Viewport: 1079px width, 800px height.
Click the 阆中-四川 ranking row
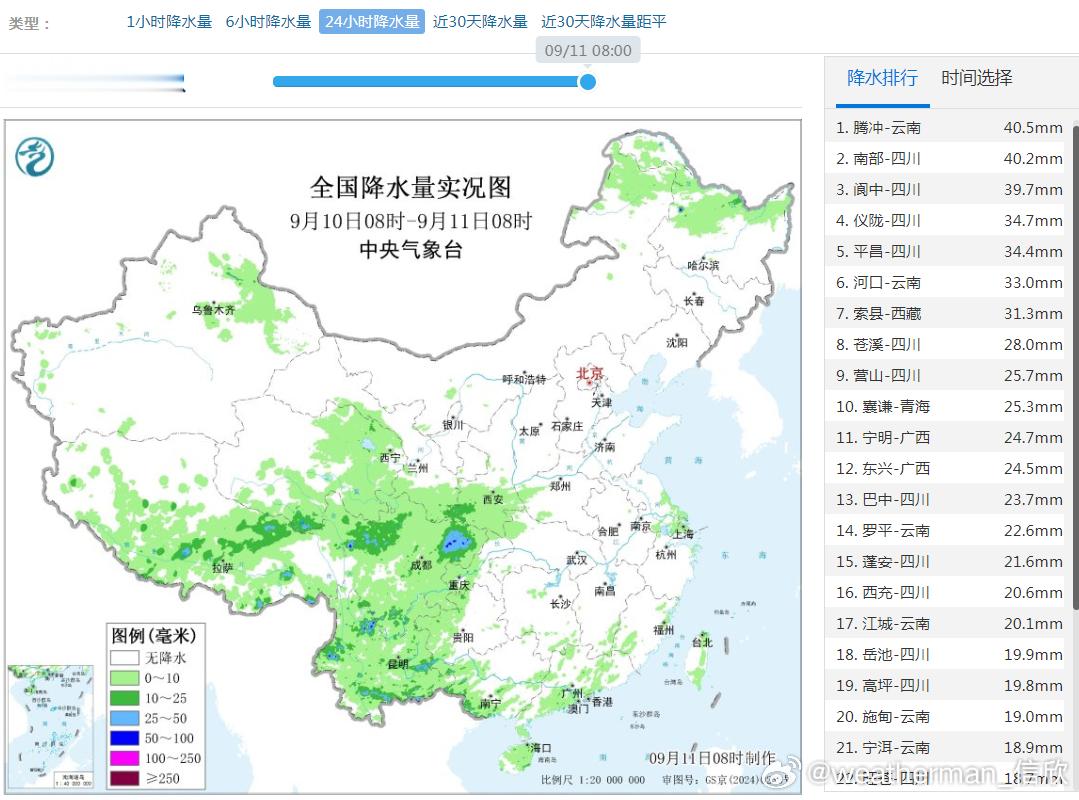click(950, 190)
